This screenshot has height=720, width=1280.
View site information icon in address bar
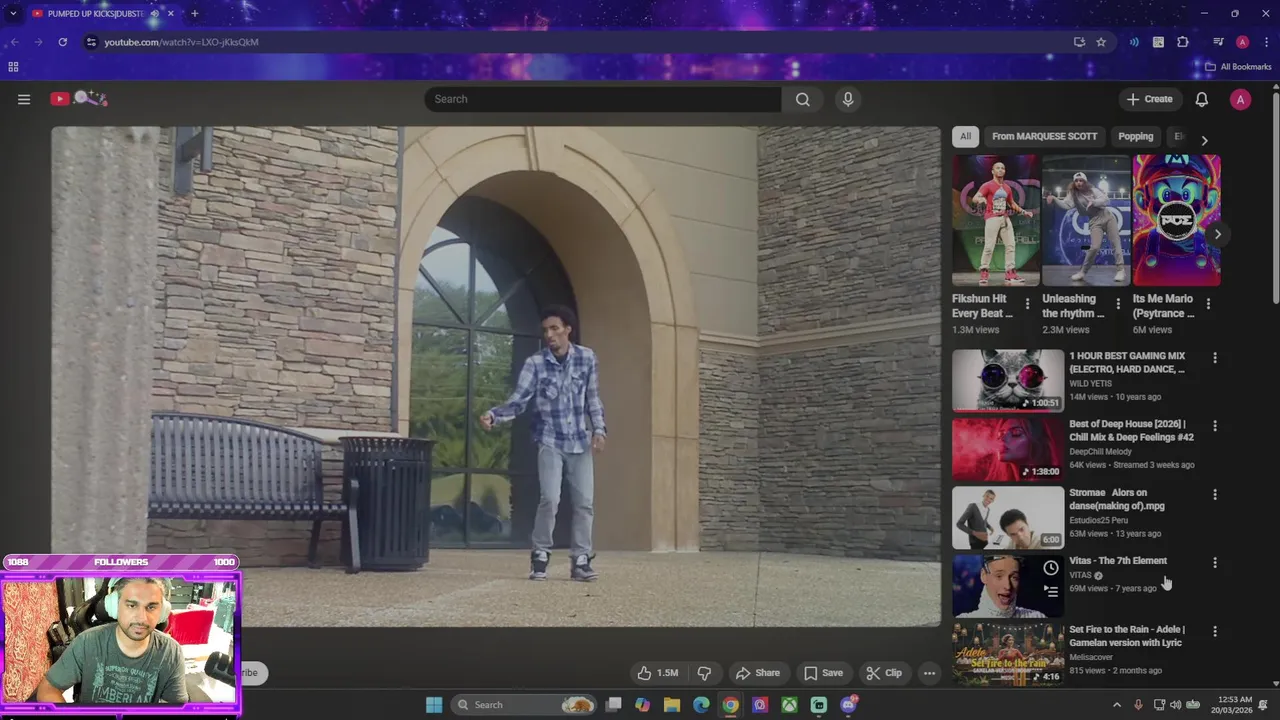[x=91, y=42]
